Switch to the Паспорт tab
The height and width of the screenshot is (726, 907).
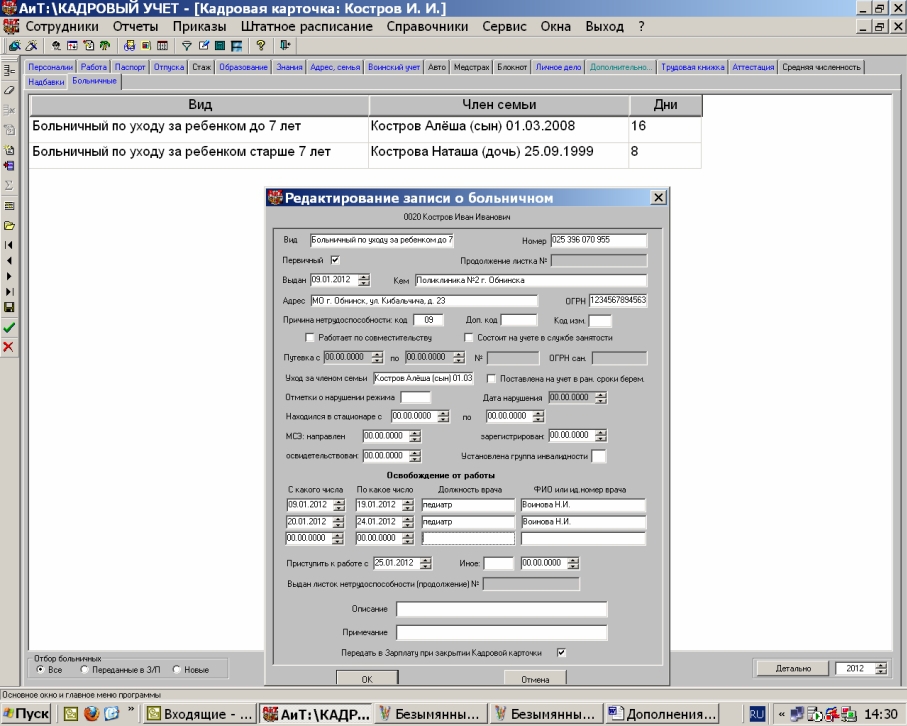(130, 67)
